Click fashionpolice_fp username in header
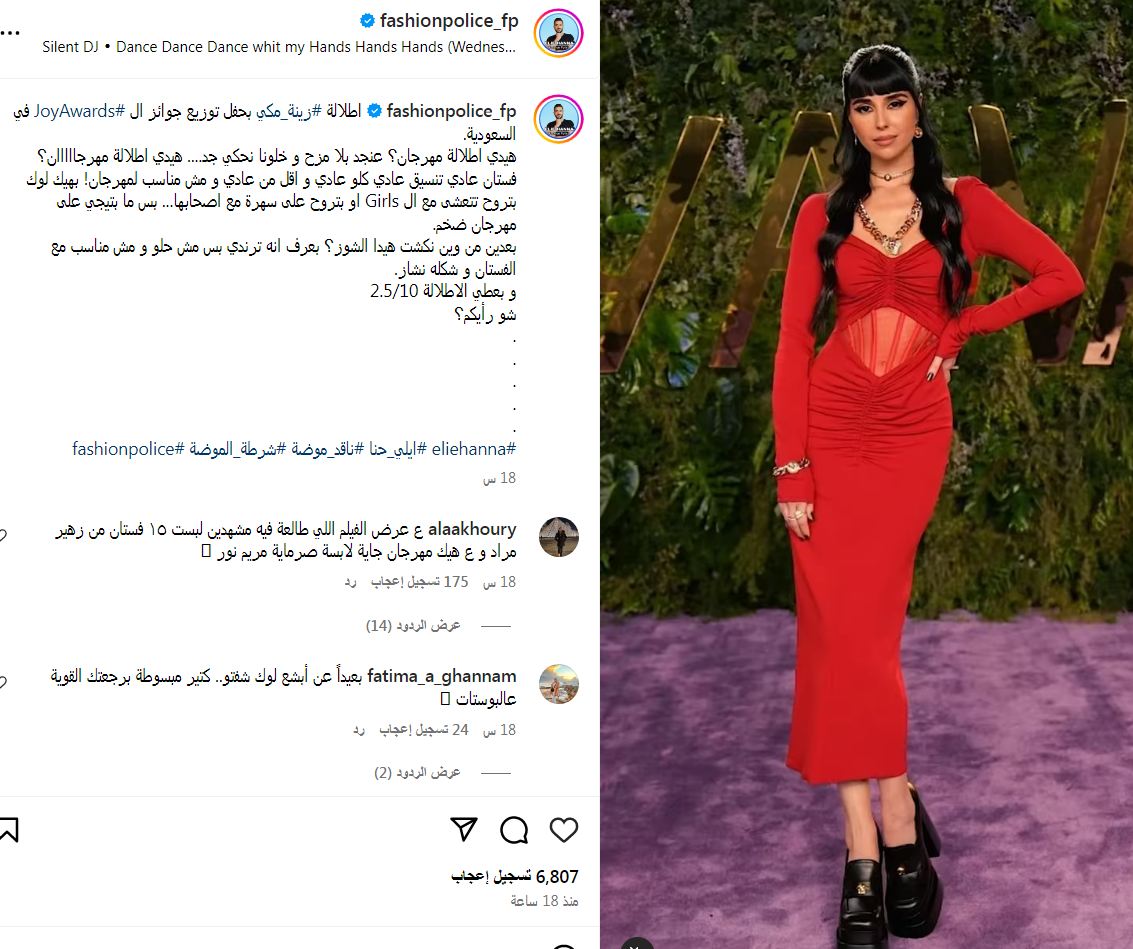 [449, 21]
